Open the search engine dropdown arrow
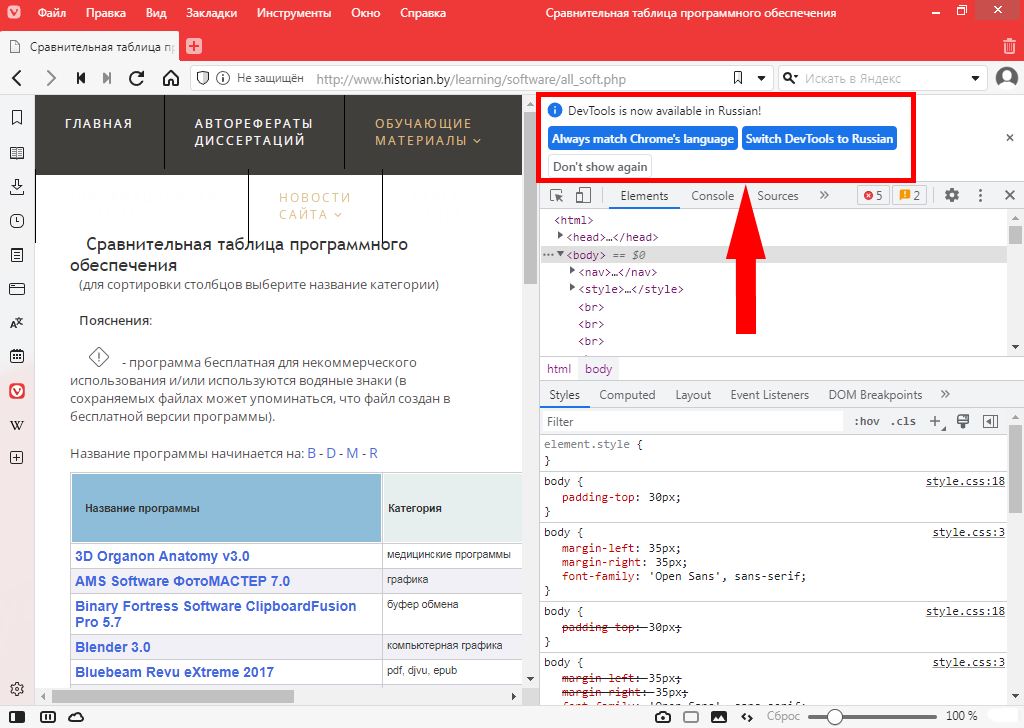The width and height of the screenshot is (1024, 728). 975,78
